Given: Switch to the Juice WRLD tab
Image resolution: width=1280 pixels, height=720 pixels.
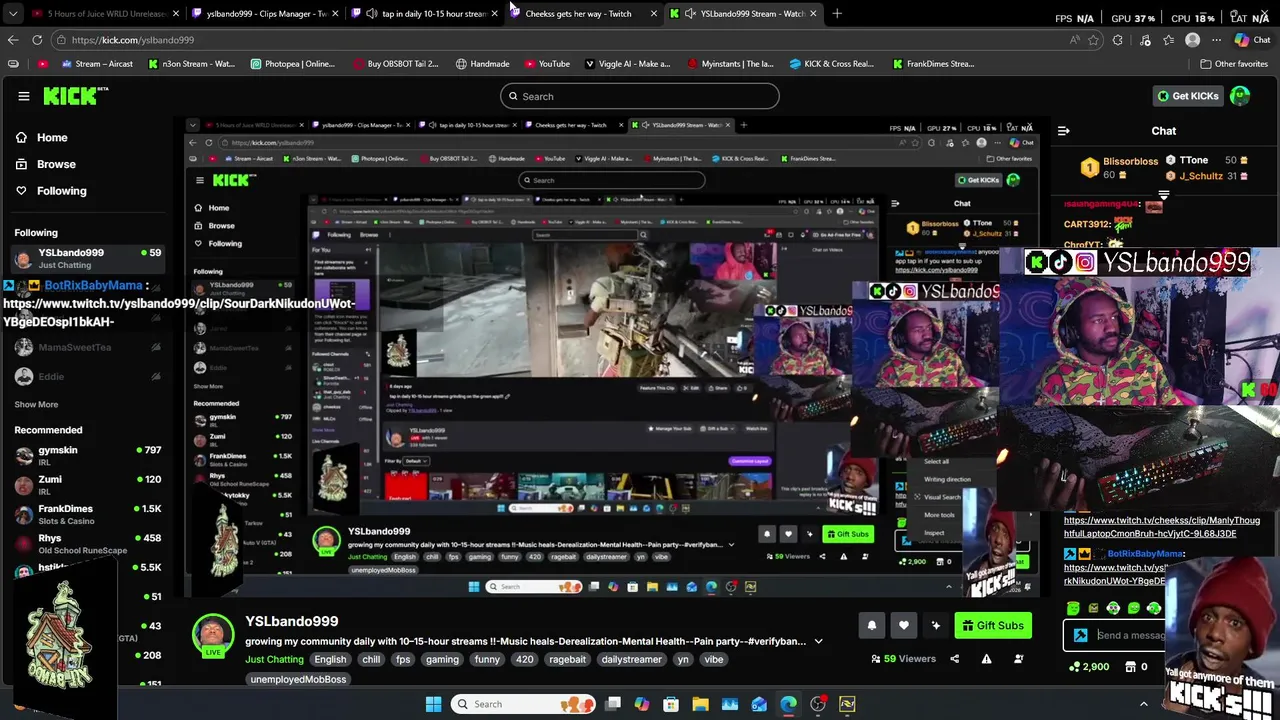Looking at the screenshot, I should pos(107,14).
